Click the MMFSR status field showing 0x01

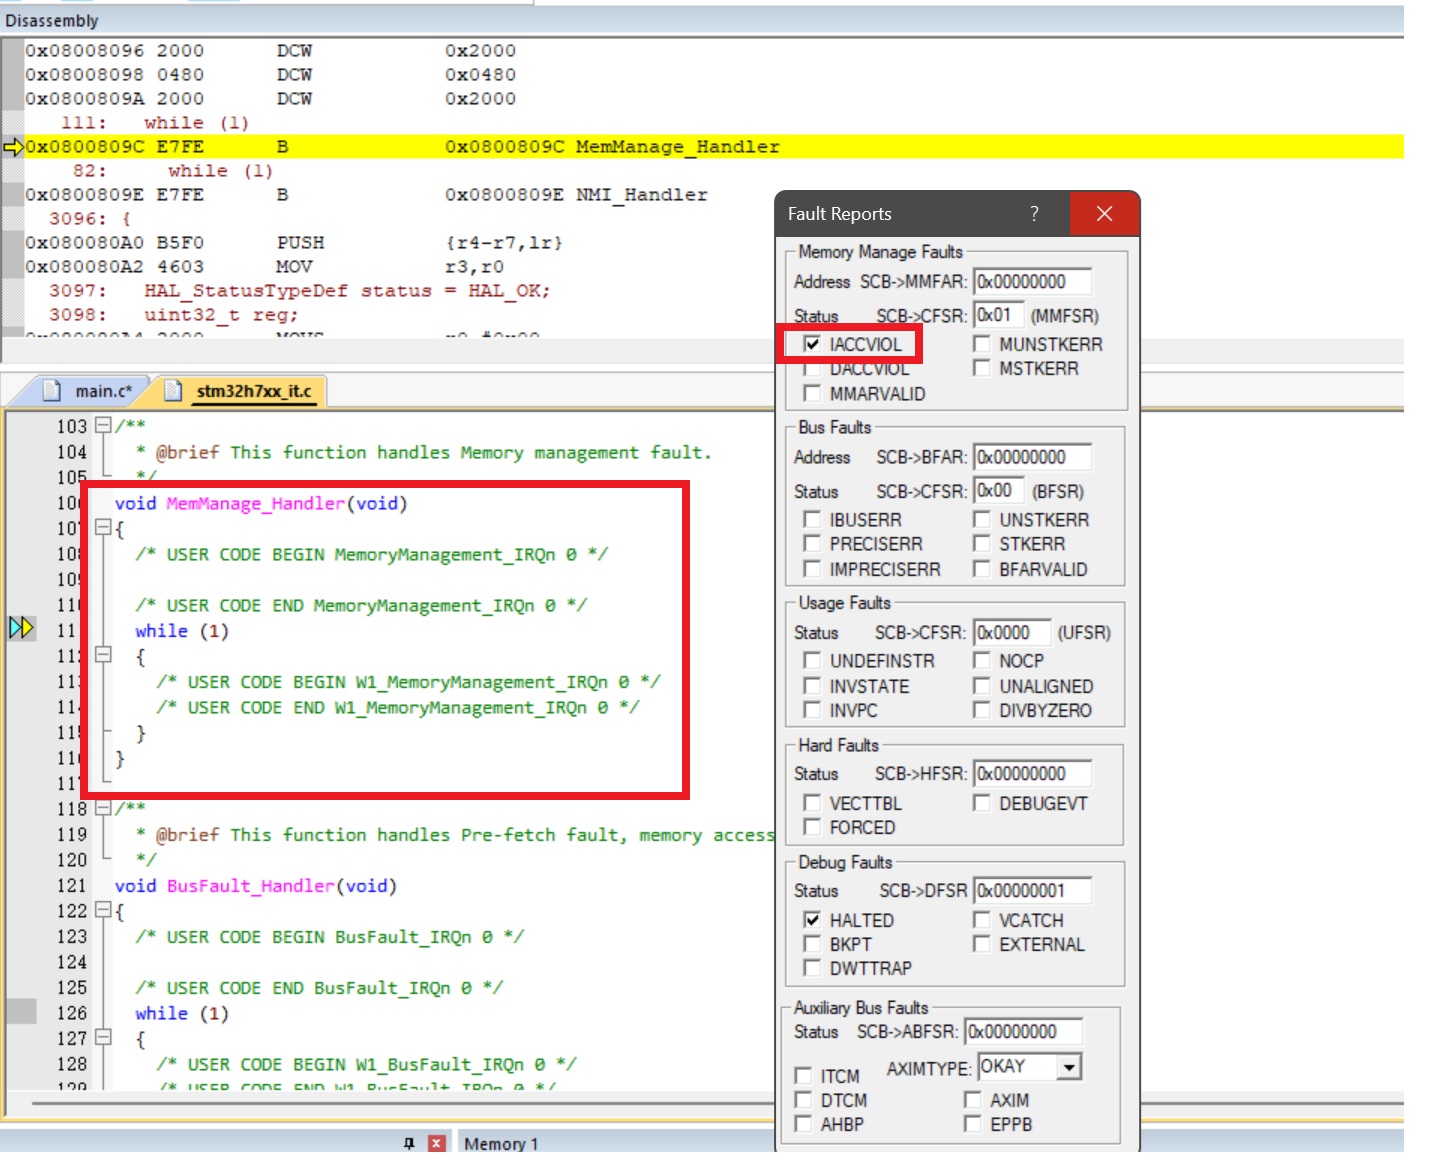pyautogui.click(x=998, y=316)
